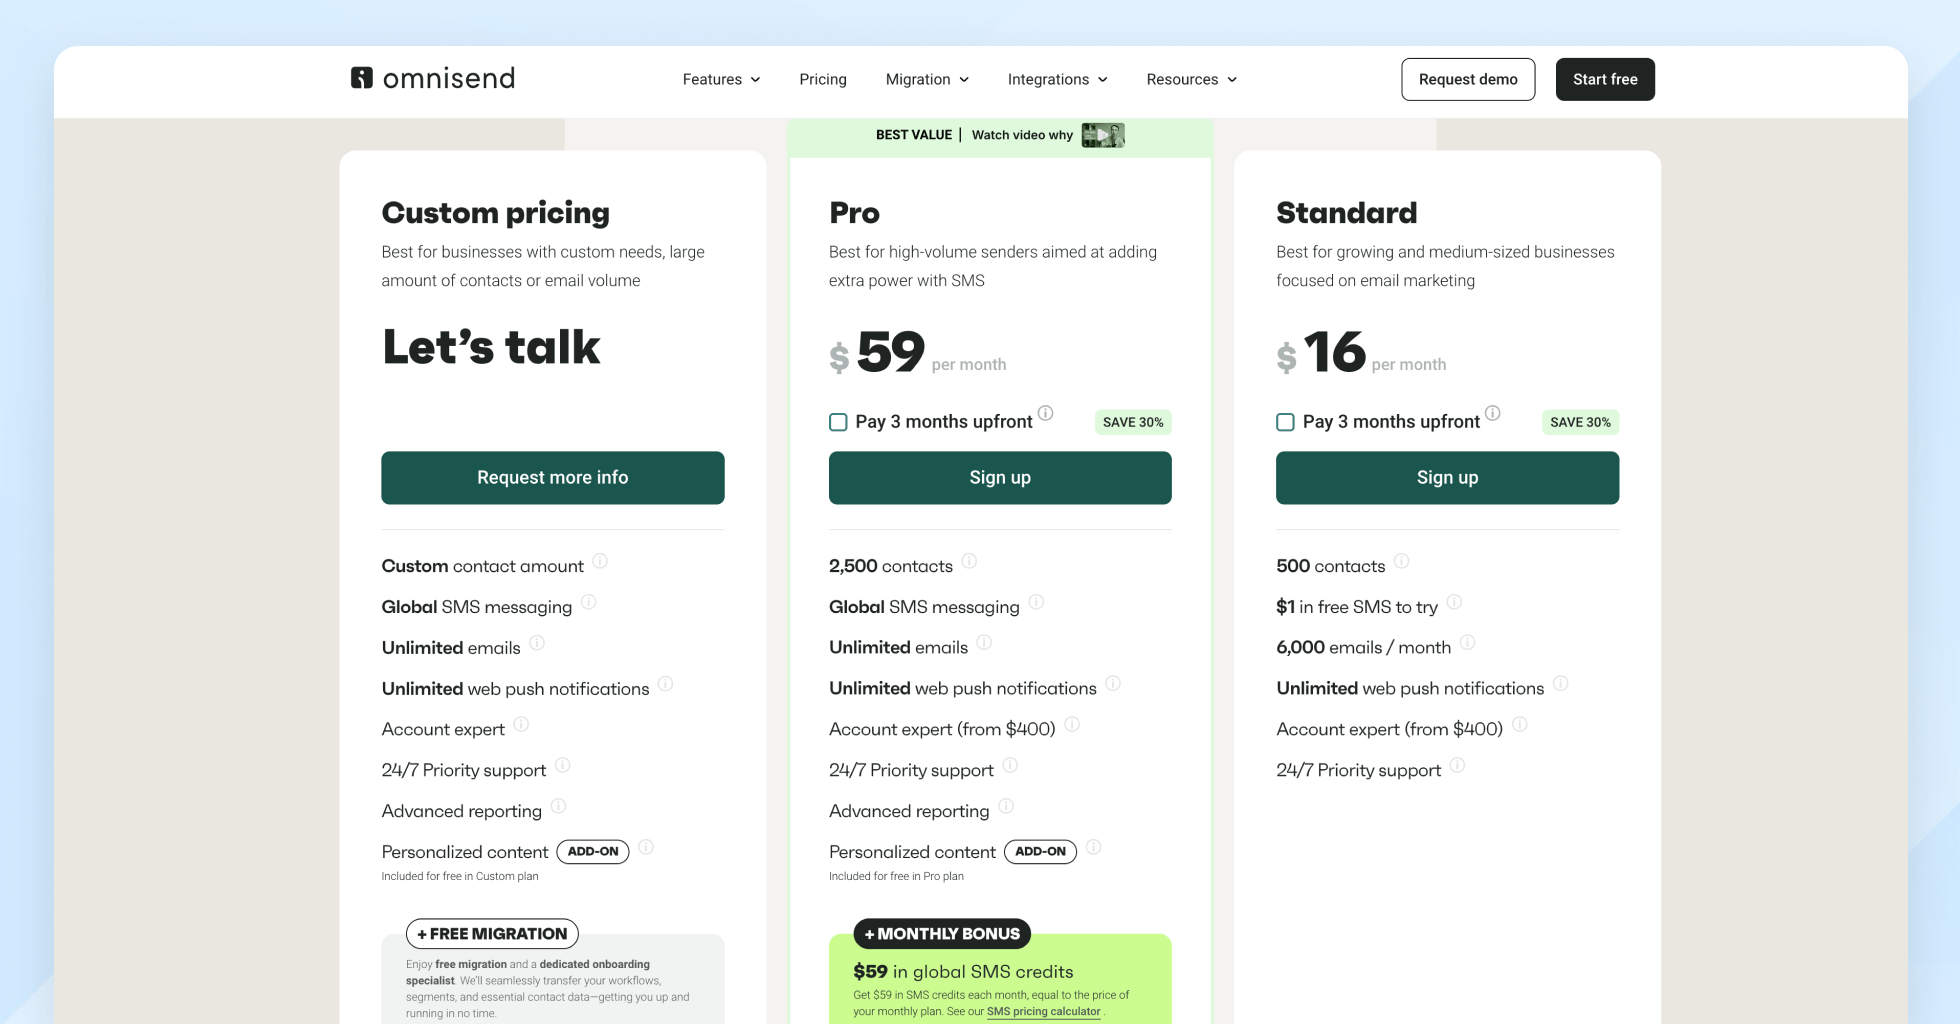
Task: Click info icon beside 2,500 contacts
Action: point(968,562)
